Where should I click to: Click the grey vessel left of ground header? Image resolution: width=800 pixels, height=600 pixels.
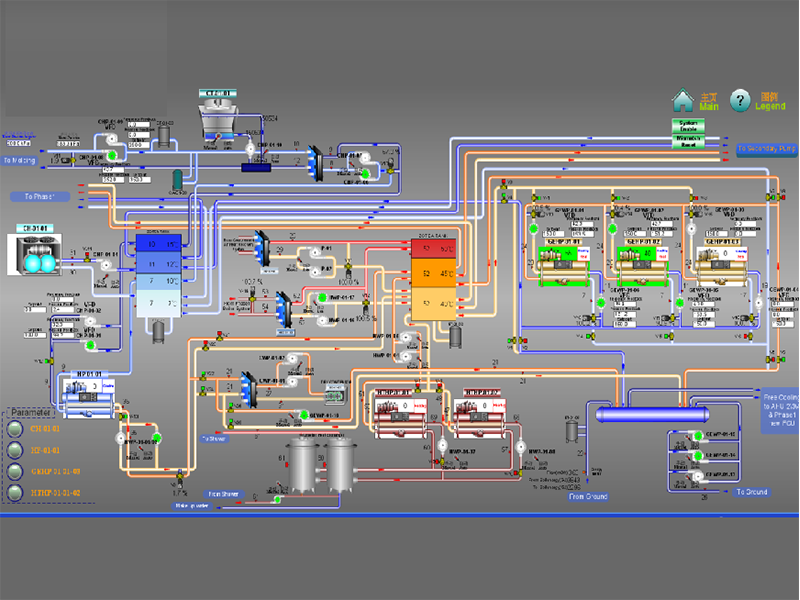point(572,431)
